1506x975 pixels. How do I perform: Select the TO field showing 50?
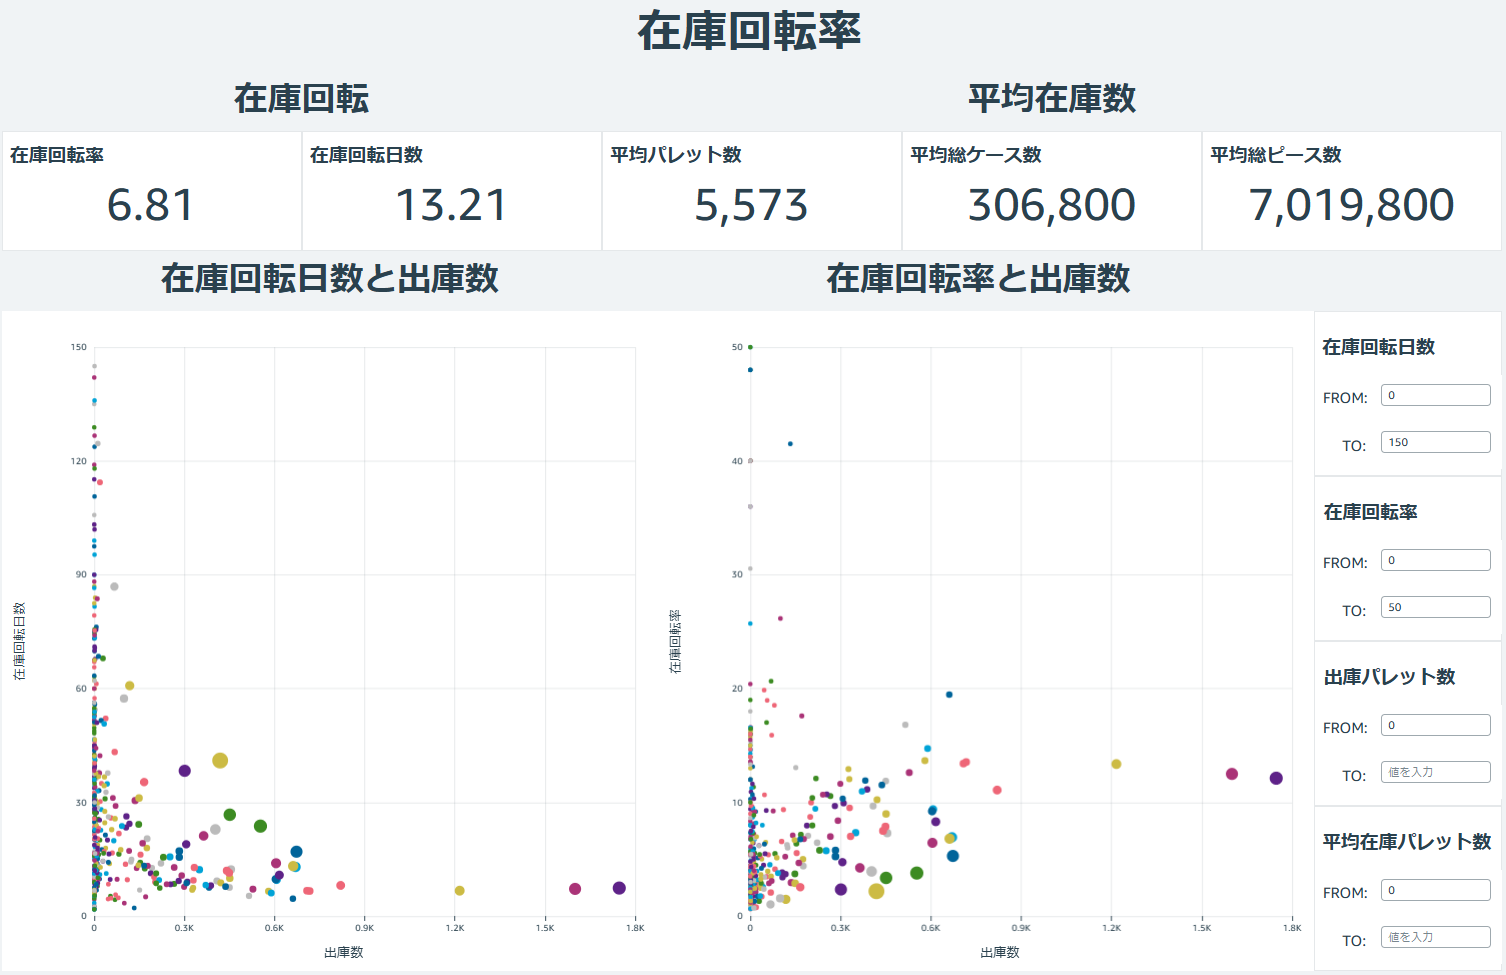click(x=1435, y=606)
